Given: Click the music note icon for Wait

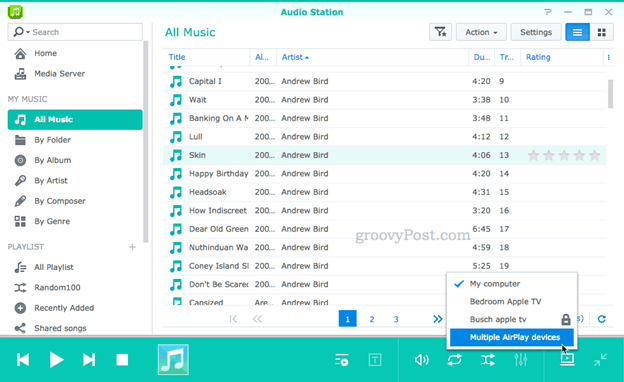Looking at the screenshot, I should 176,100.
